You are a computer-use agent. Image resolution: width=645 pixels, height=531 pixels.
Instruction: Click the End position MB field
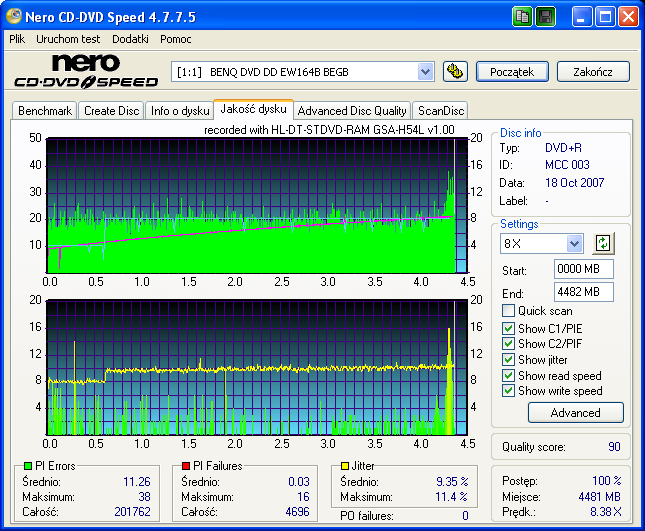(x=583, y=292)
